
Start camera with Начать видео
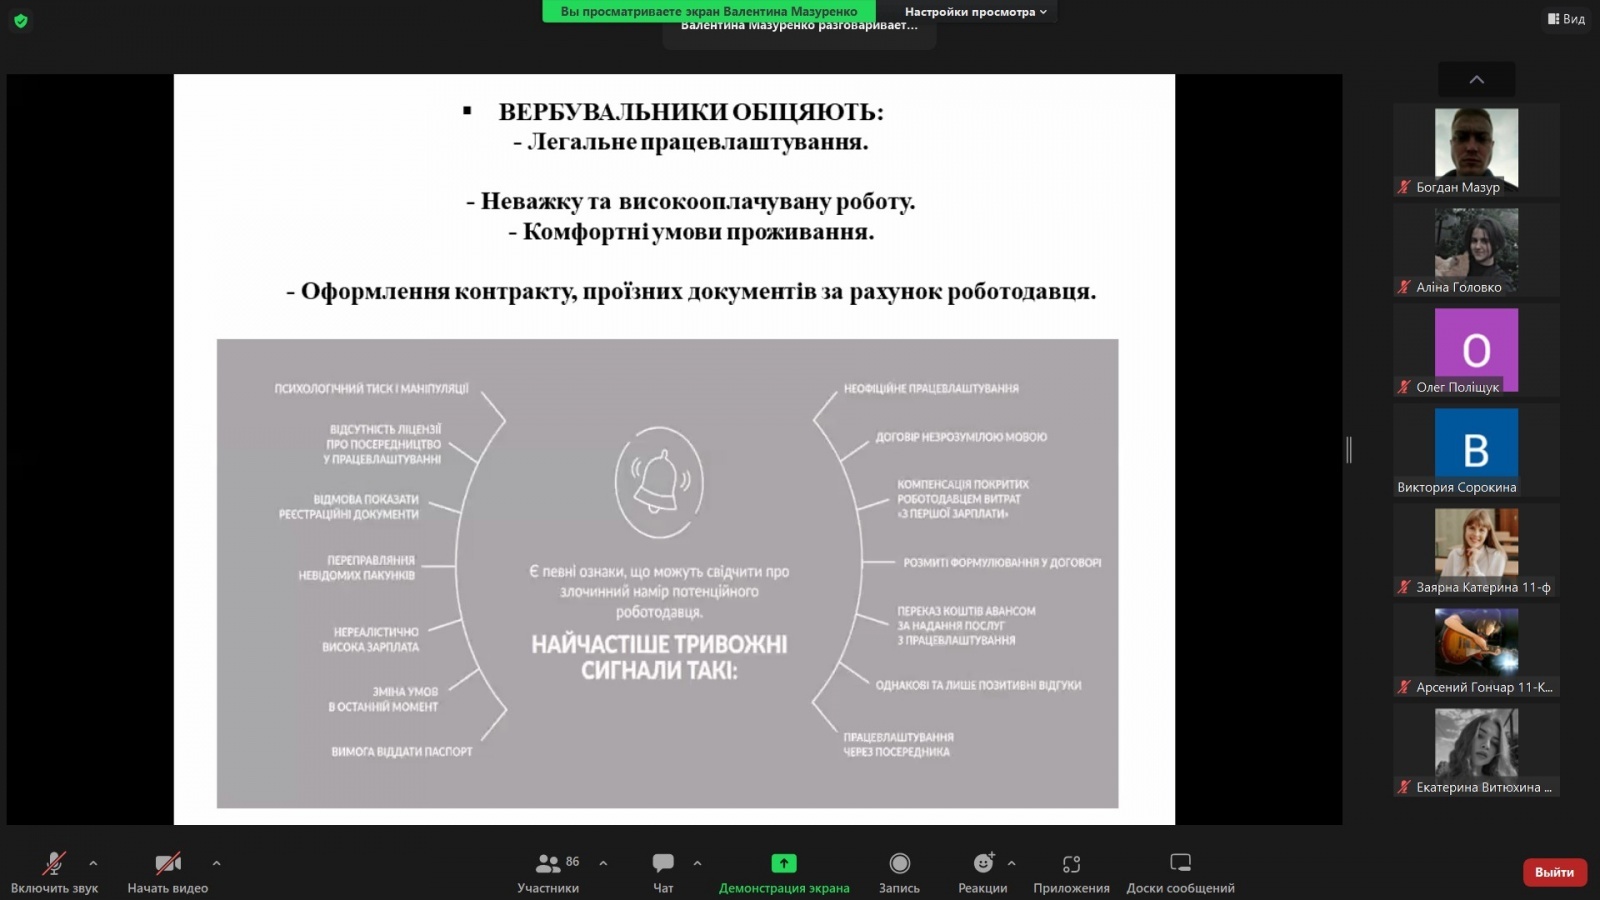pyautogui.click(x=167, y=872)
